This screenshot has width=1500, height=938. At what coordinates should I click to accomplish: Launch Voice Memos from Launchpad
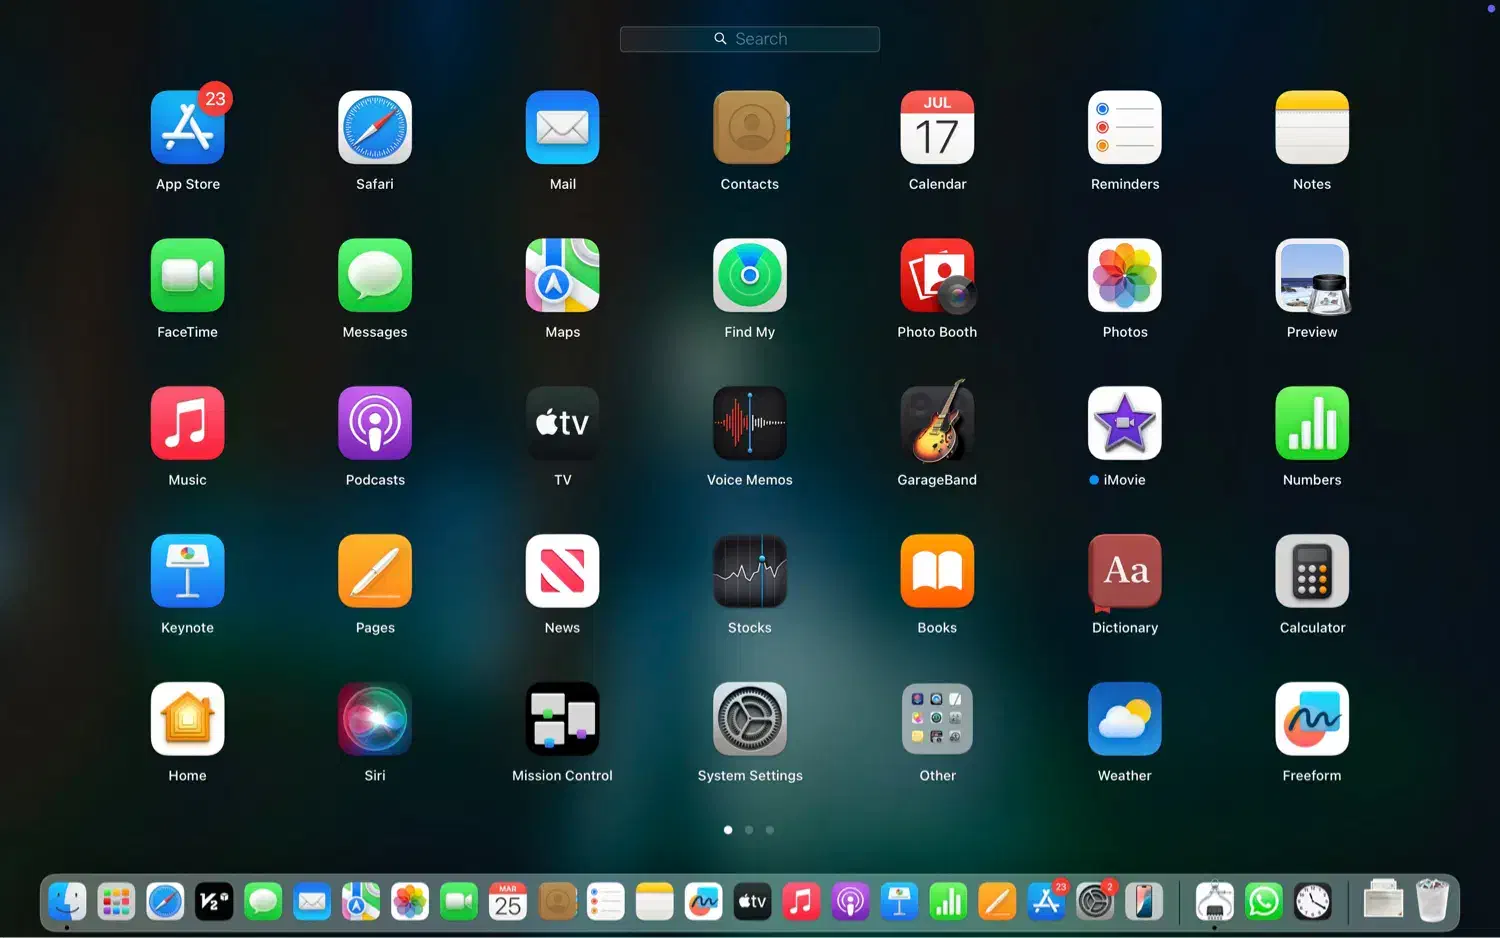[749, 424]
